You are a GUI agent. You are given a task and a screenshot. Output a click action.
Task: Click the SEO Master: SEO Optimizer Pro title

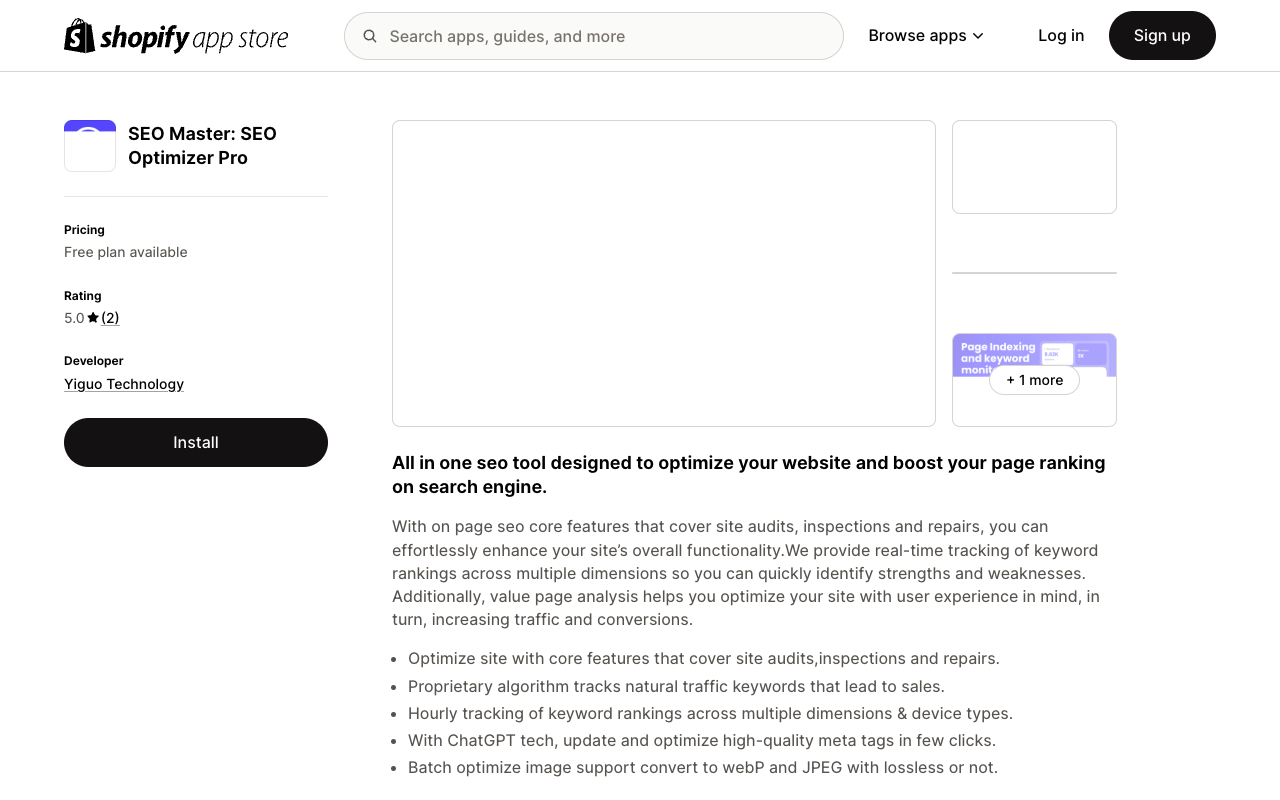[x=202, y=146]
